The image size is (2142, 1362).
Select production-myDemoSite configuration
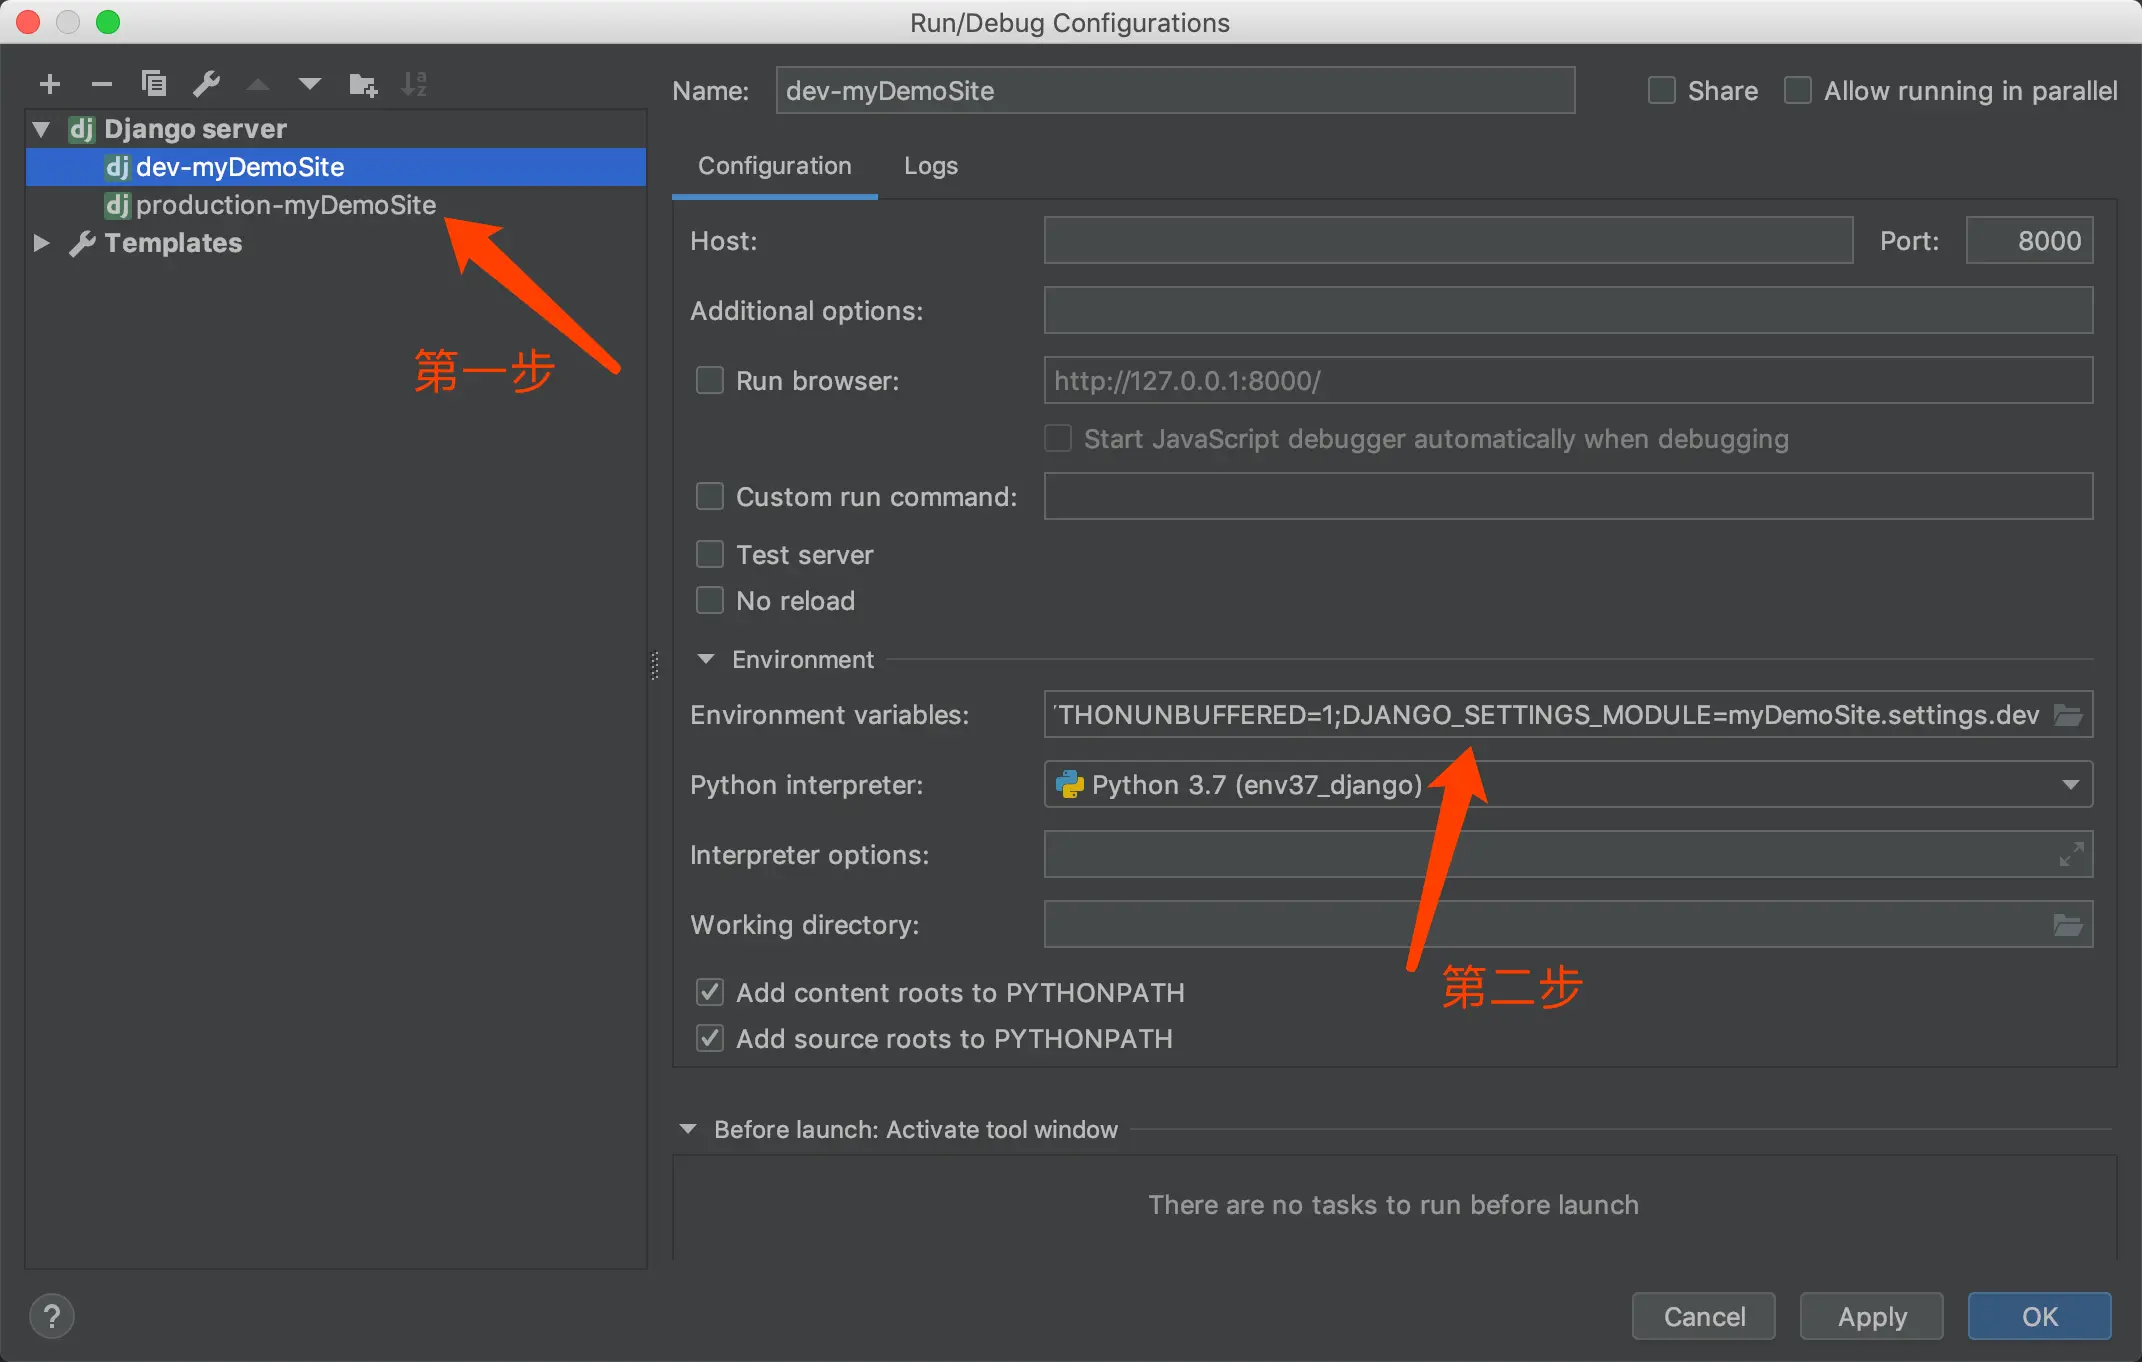pyautogui.click(x=286, y=205)
